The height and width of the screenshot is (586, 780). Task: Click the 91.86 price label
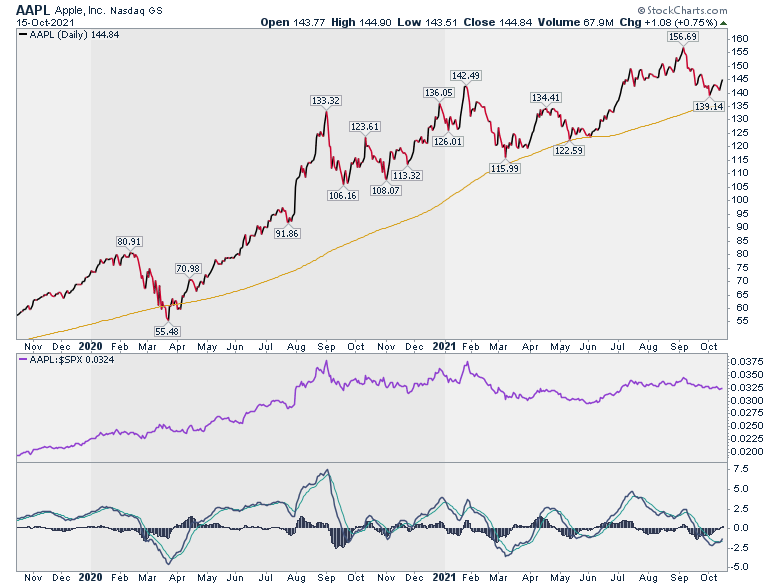(x=287, y=233)
